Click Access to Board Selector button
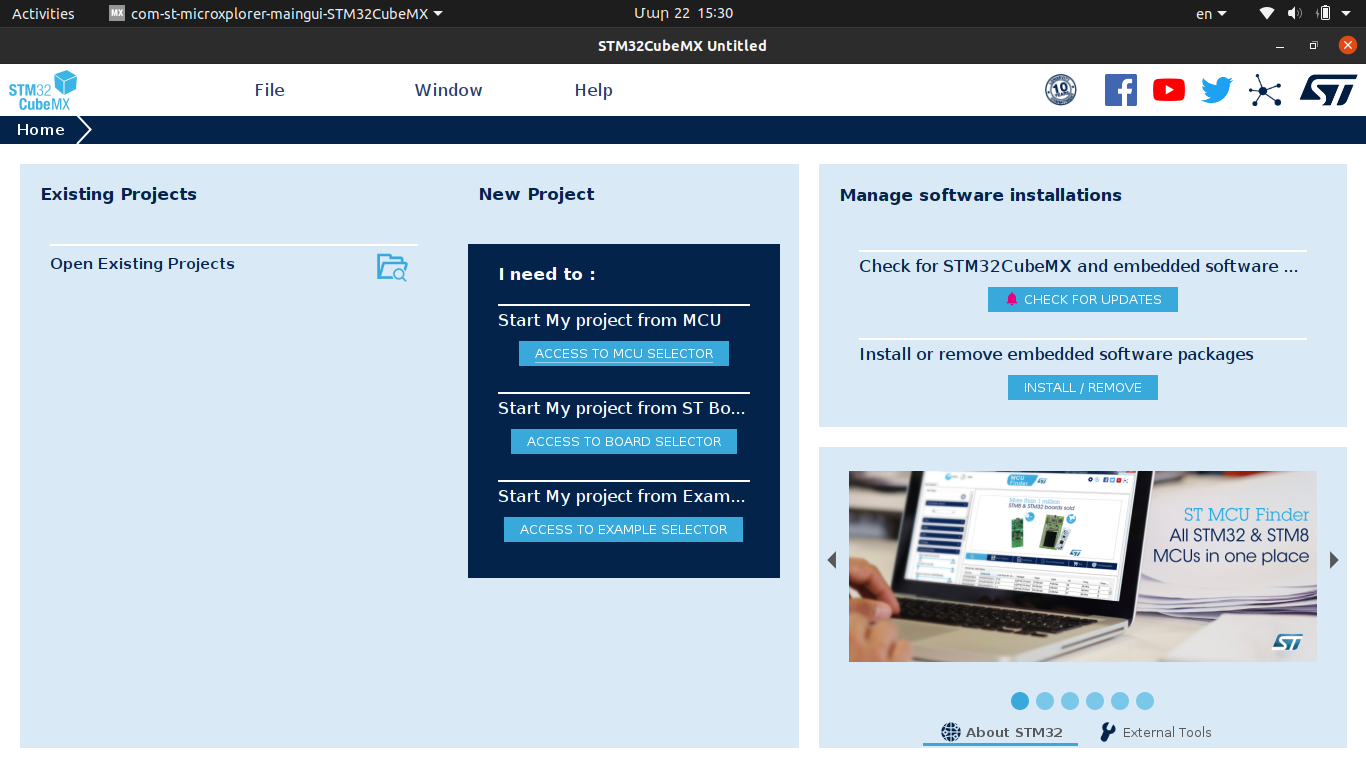 (x=624, y=442)
